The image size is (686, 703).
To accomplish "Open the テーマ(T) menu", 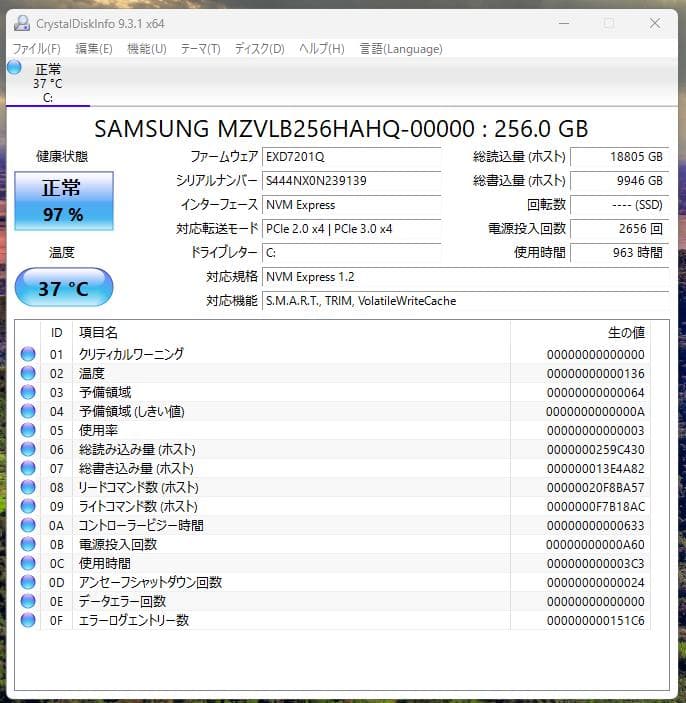I will tap(200, 48).
